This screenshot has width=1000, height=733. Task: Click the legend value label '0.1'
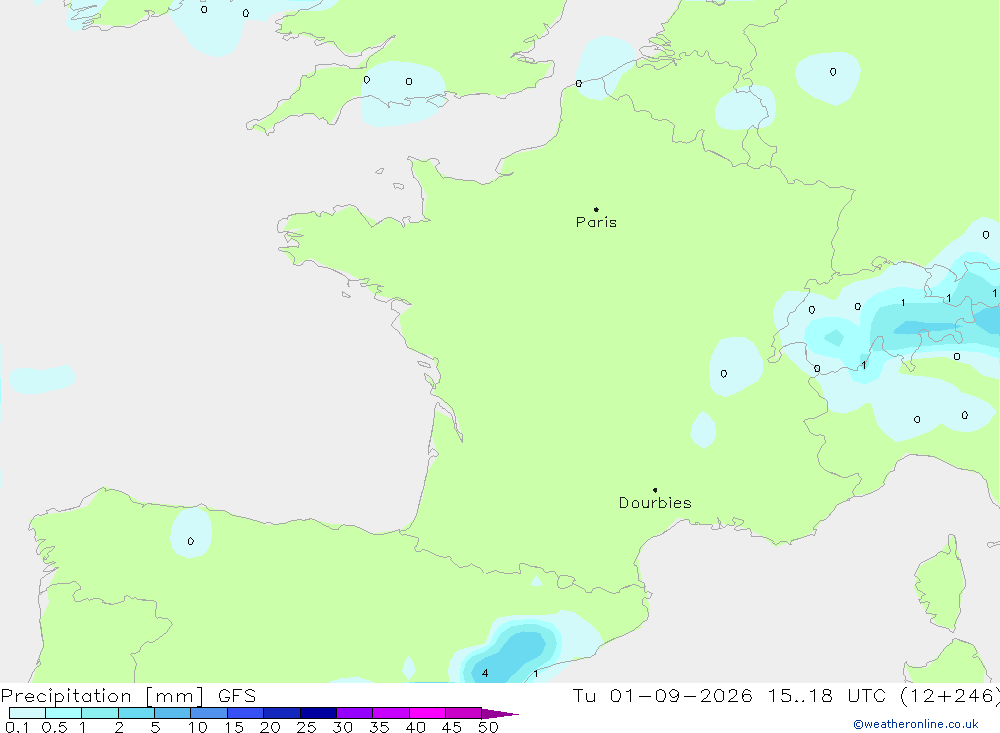pyautogui.click(x=17, y=727)
